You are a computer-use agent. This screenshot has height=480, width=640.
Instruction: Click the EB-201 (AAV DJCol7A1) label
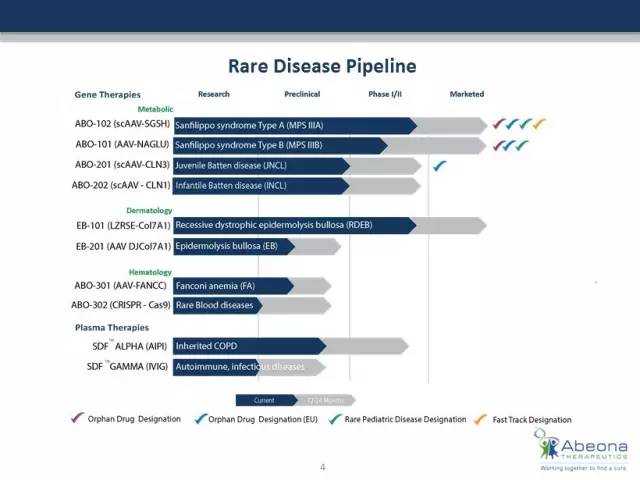pyautogui.click(x=123, y=247)
